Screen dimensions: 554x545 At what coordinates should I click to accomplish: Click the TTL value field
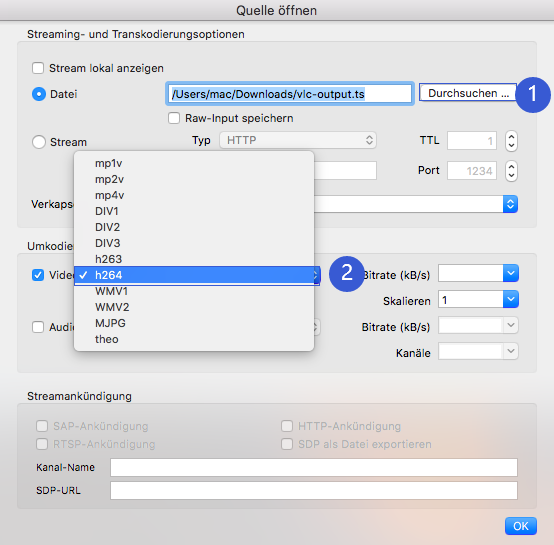(x=472, y=141)
